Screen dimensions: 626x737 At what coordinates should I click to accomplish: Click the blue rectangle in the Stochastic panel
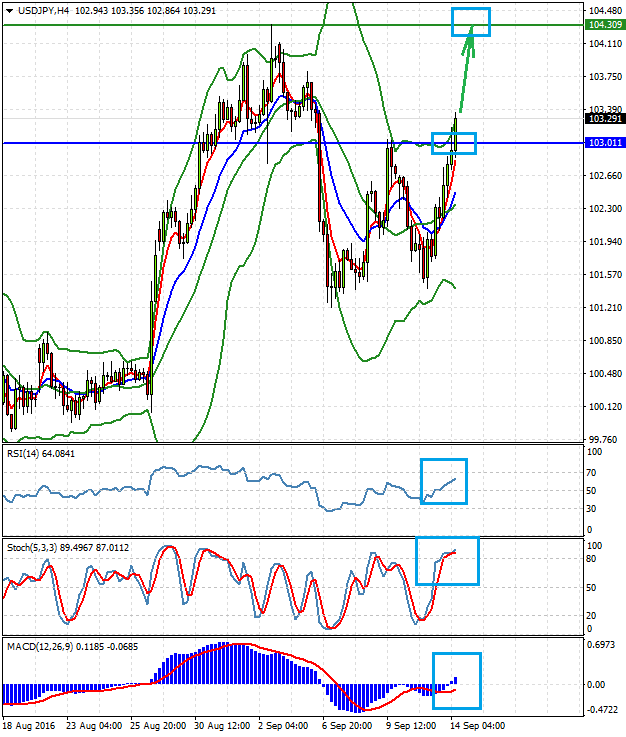[x=447, y=561]
